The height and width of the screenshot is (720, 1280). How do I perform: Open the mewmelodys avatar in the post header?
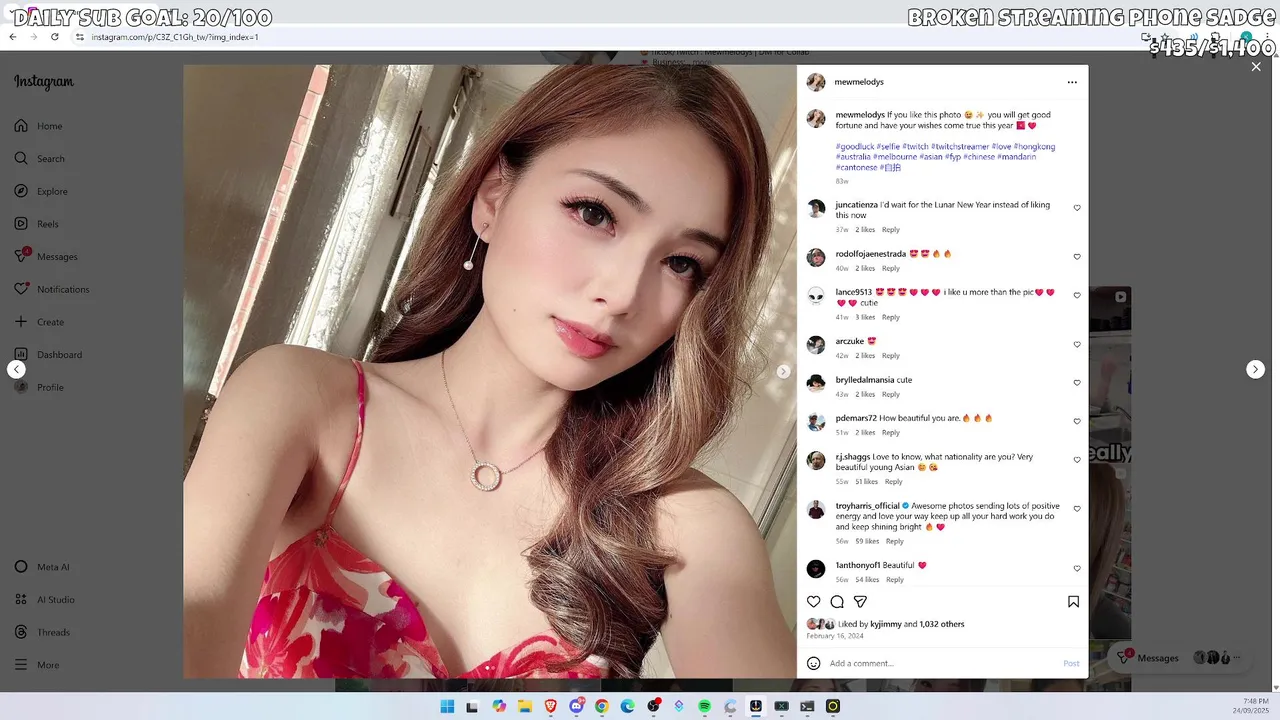tap(816, 82)
